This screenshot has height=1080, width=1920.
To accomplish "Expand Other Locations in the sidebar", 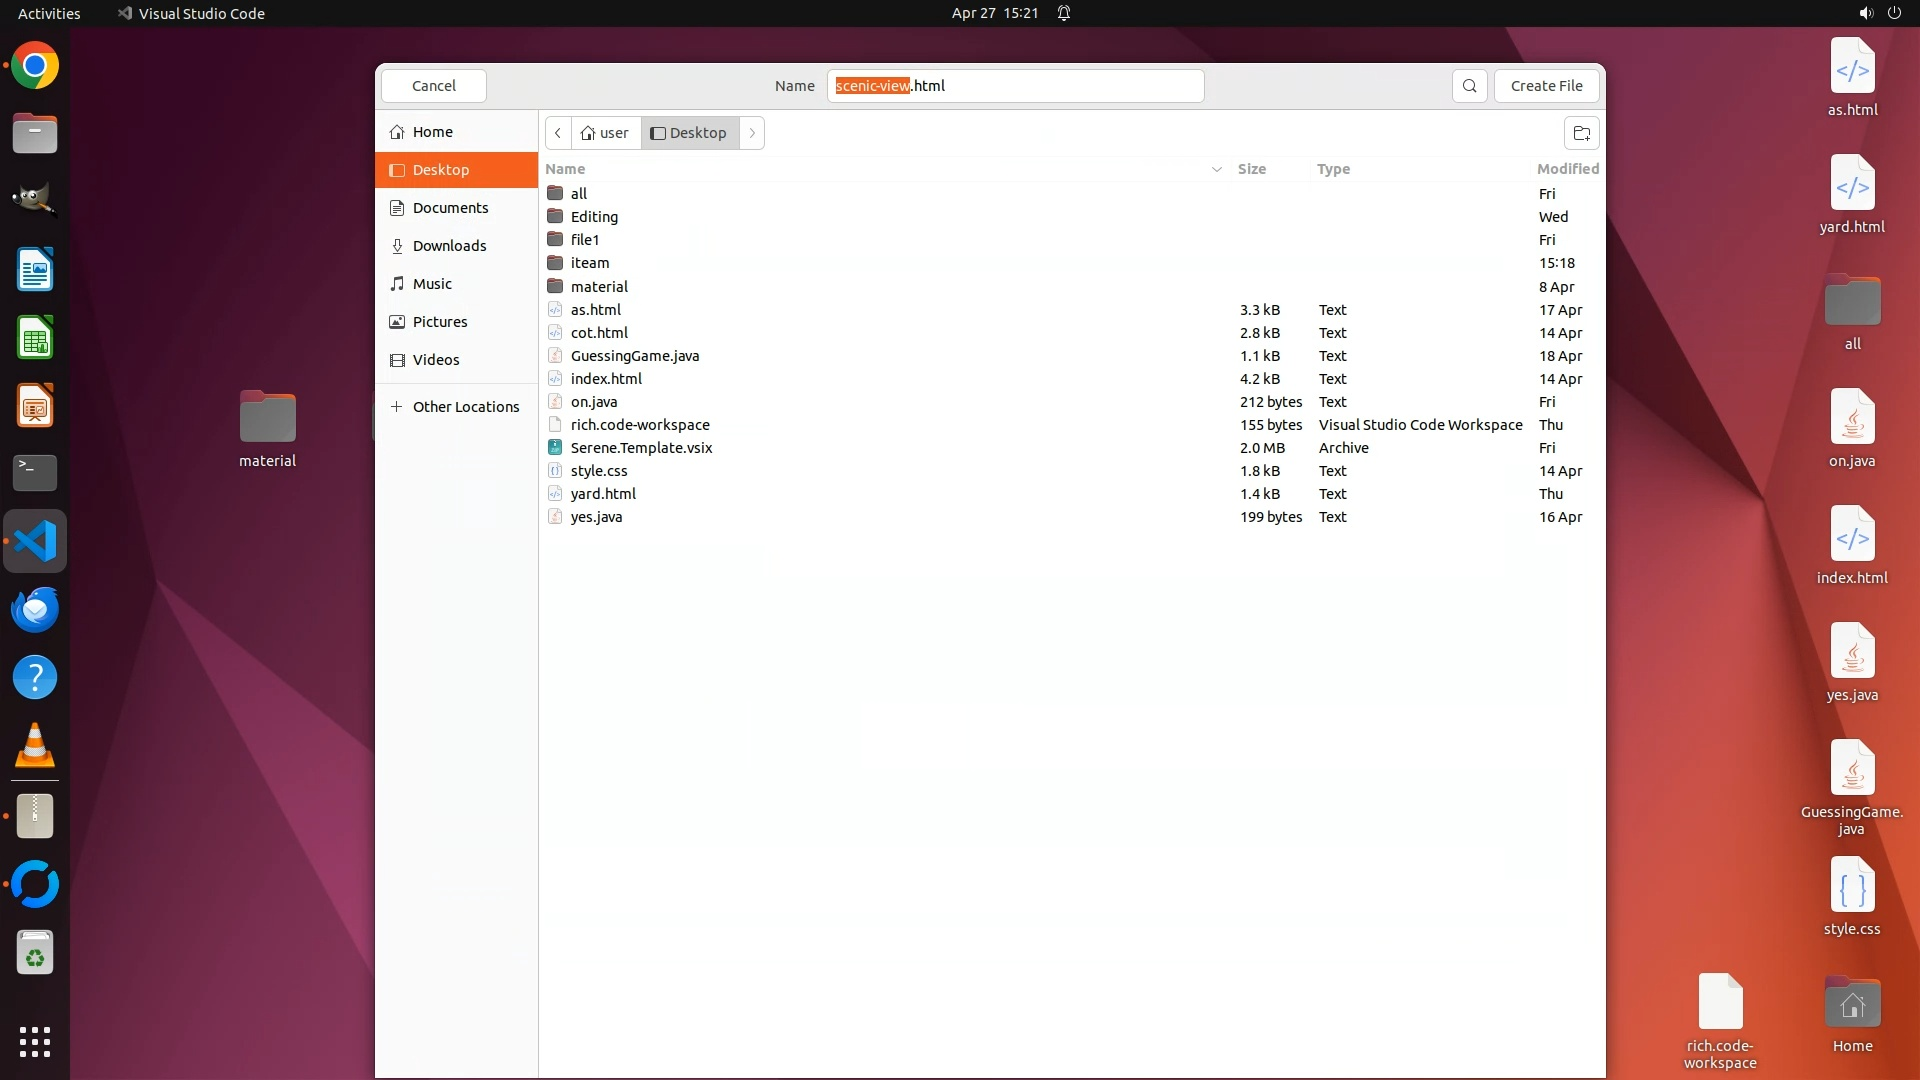I will click(x=465, y=407).
